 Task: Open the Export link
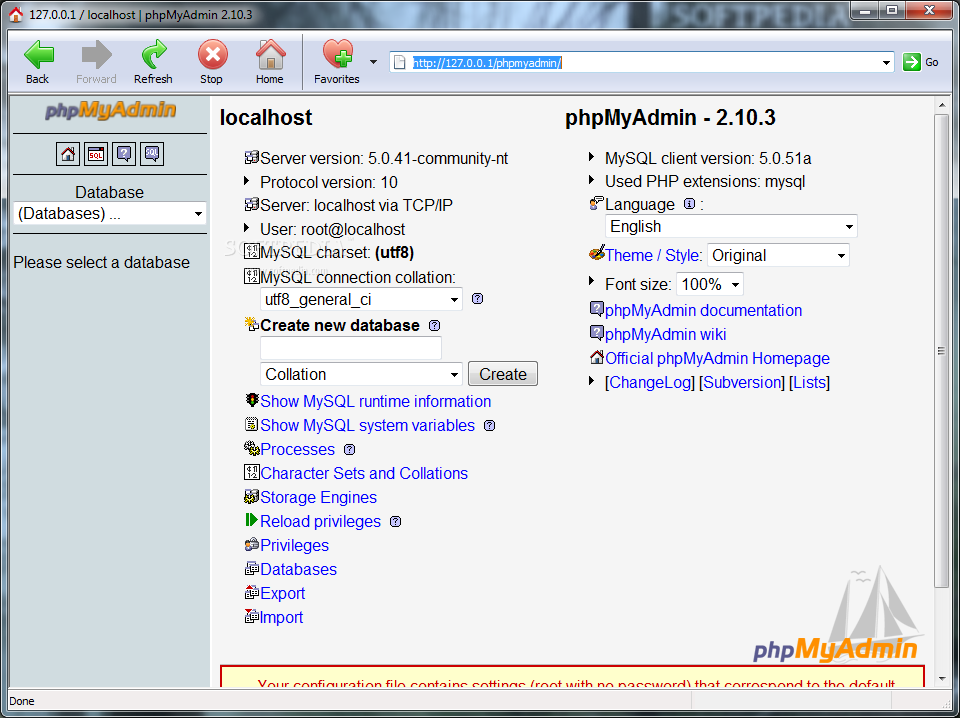(x=283, y=593)
